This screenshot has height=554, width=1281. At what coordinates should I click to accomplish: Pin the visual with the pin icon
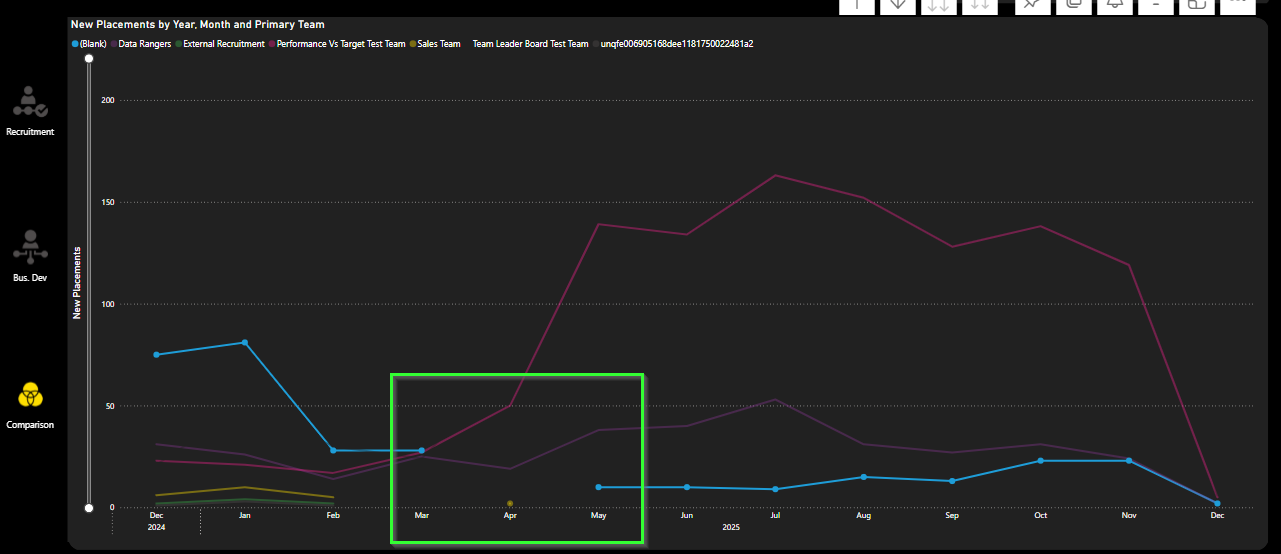[x=1032, y=5]
